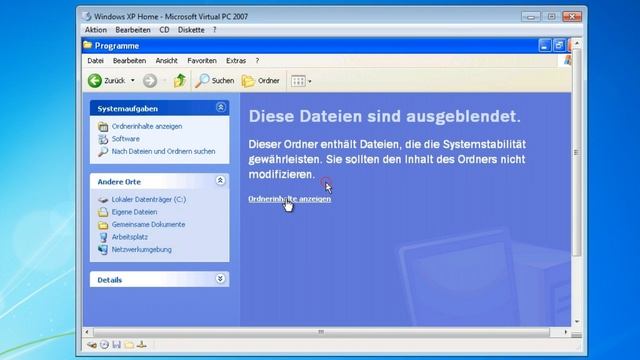
Task: Open the Favoriten menu
Action: point(202,60)
